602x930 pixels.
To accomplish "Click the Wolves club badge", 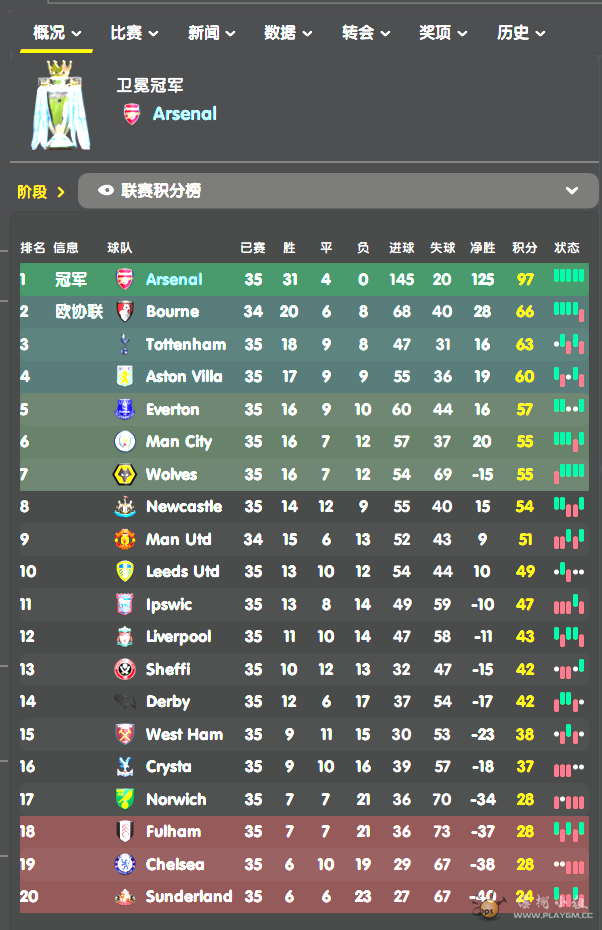I will tap(125, 474).
